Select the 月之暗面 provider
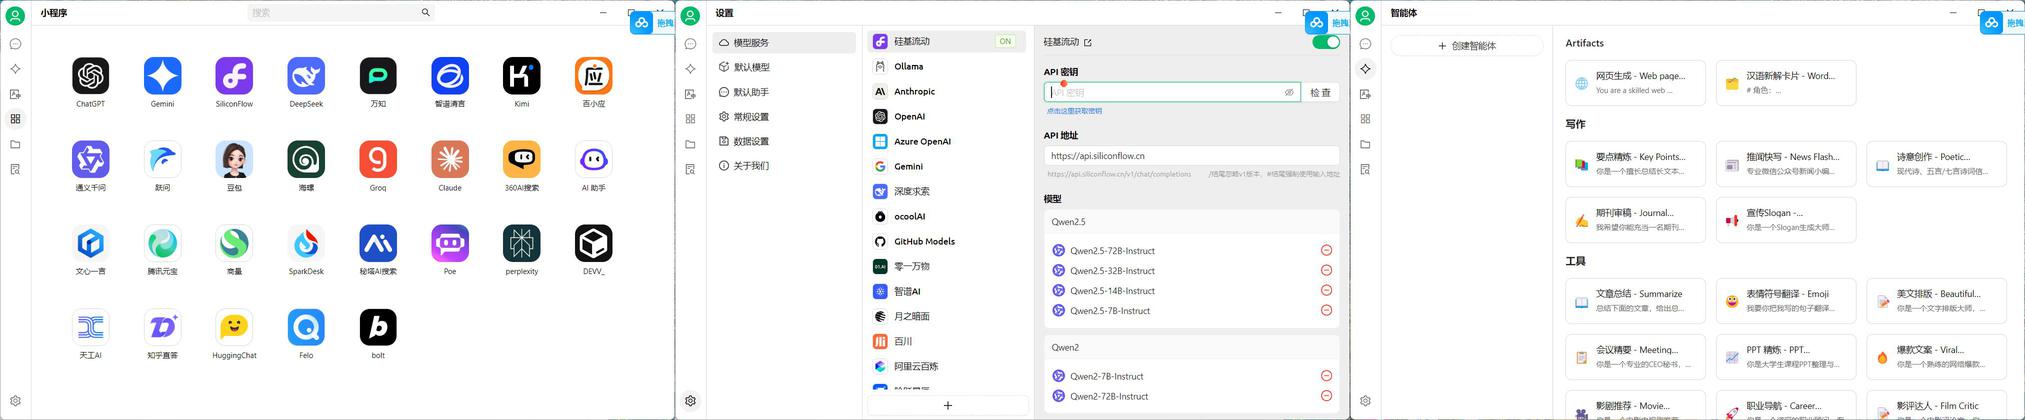The height and width of the screenshot is (420, 2025). [x=947, y=316]
